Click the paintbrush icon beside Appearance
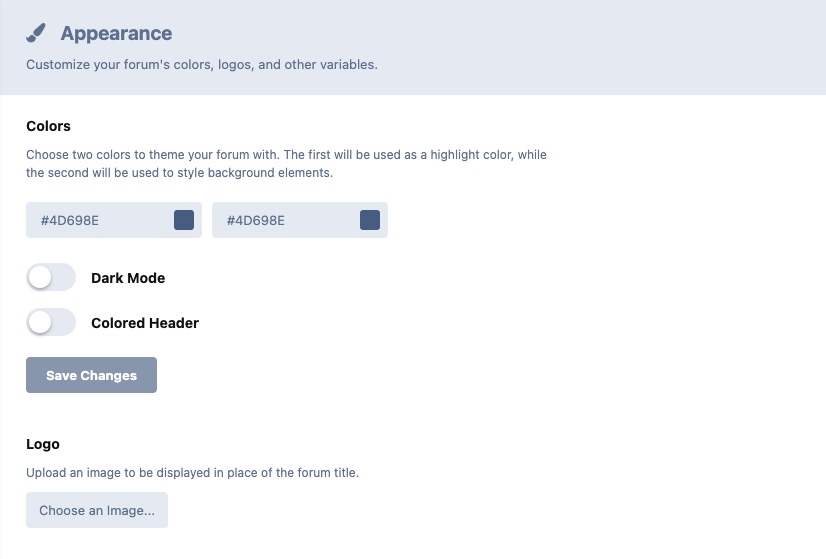Screen dimensions: 826x559 [36, 34]
